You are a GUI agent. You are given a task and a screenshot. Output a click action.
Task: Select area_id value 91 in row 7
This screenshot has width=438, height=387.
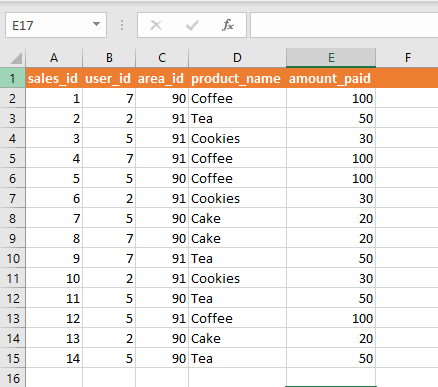(x=162, y=198)
